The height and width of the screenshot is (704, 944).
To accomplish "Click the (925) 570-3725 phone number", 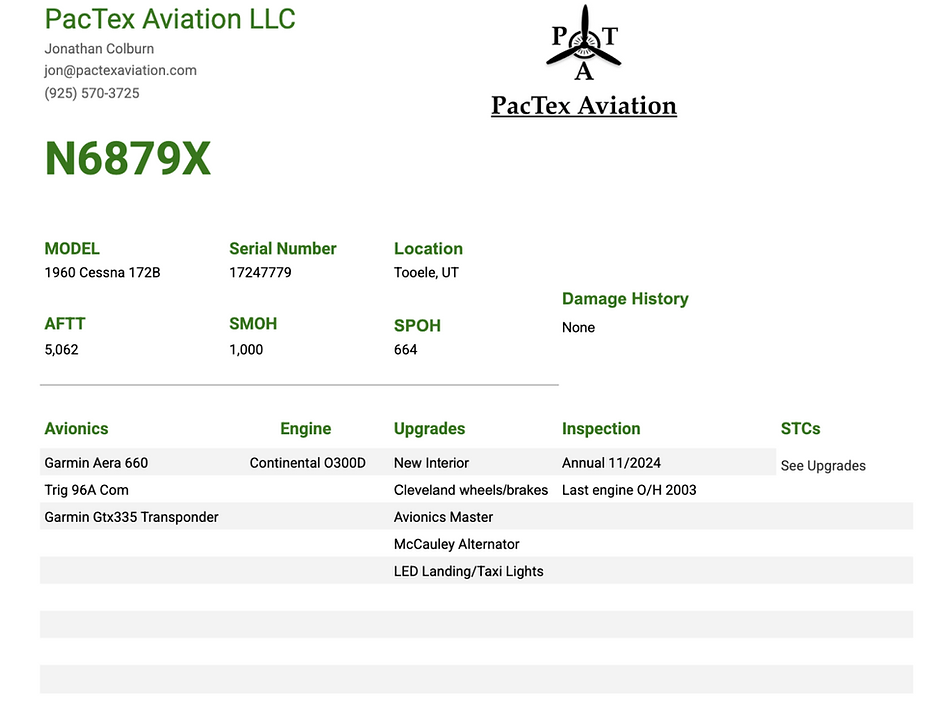I will click(92, 93).
